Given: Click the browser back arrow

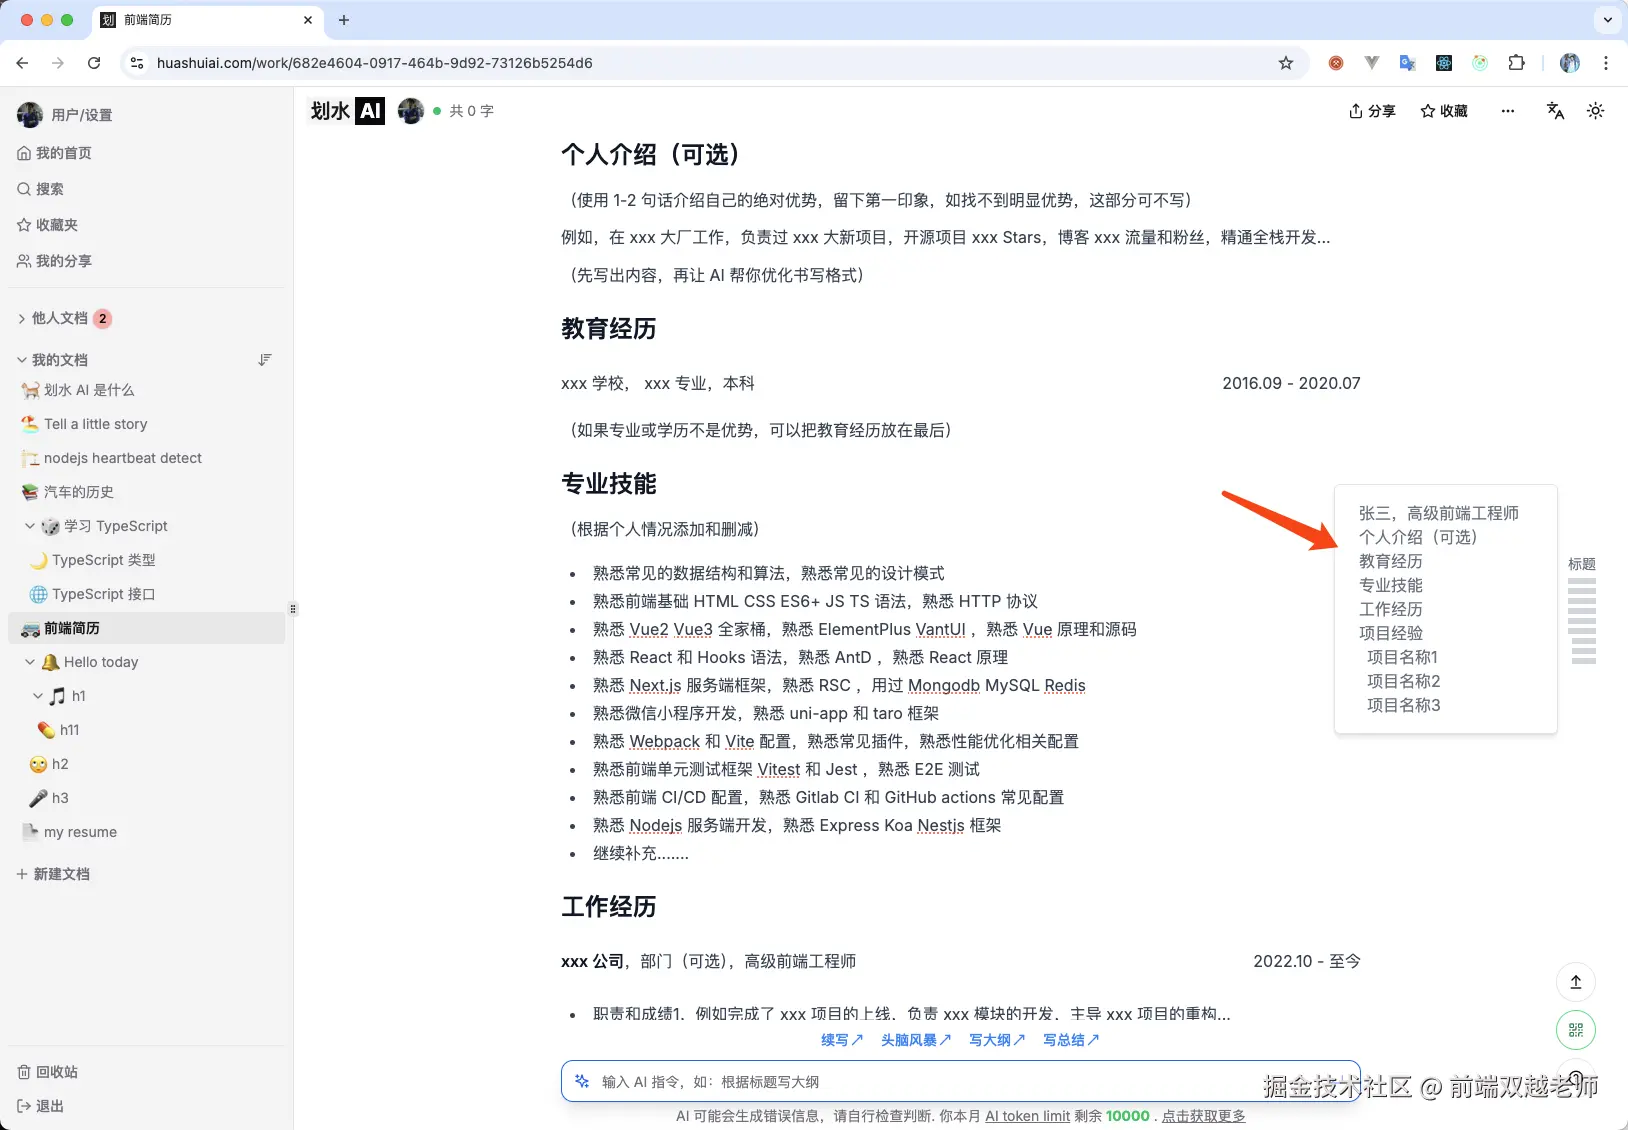Looking at the screenshot, I should point(22,63).
